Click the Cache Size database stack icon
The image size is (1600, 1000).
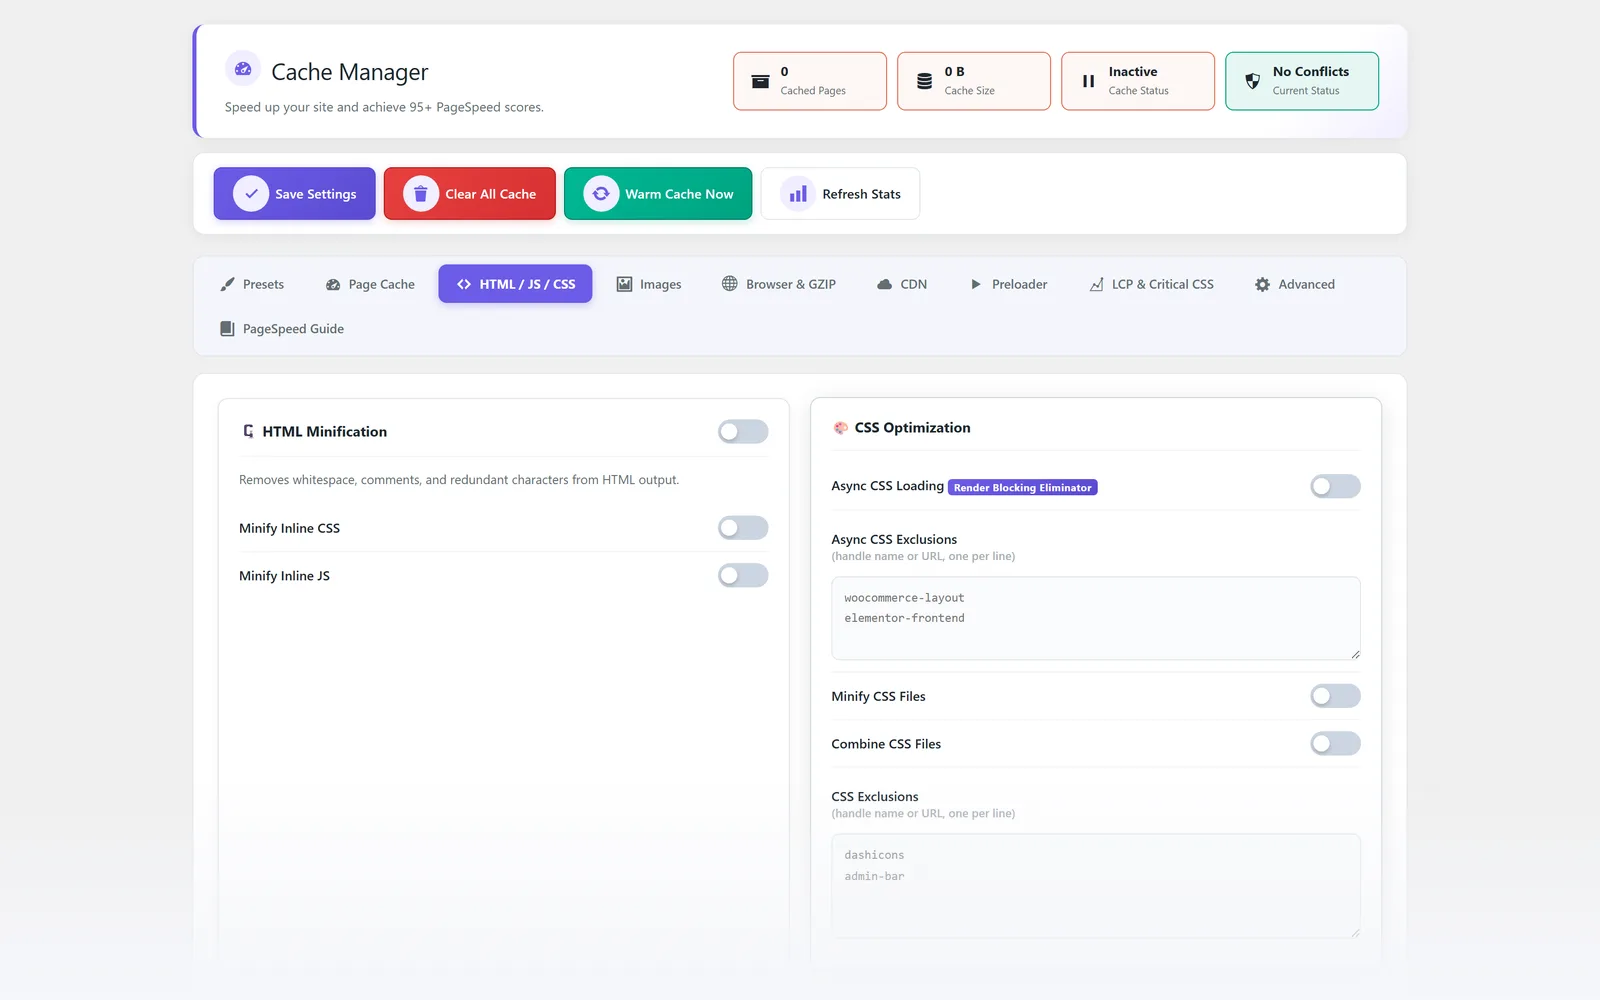924,81
